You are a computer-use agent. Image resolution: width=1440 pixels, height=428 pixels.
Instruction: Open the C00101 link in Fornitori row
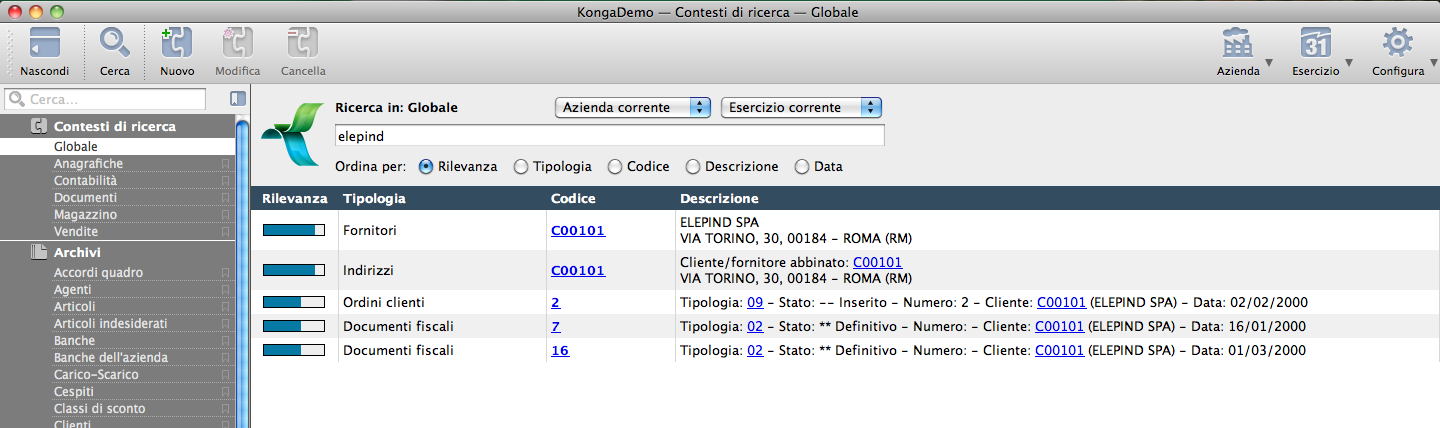578,230
